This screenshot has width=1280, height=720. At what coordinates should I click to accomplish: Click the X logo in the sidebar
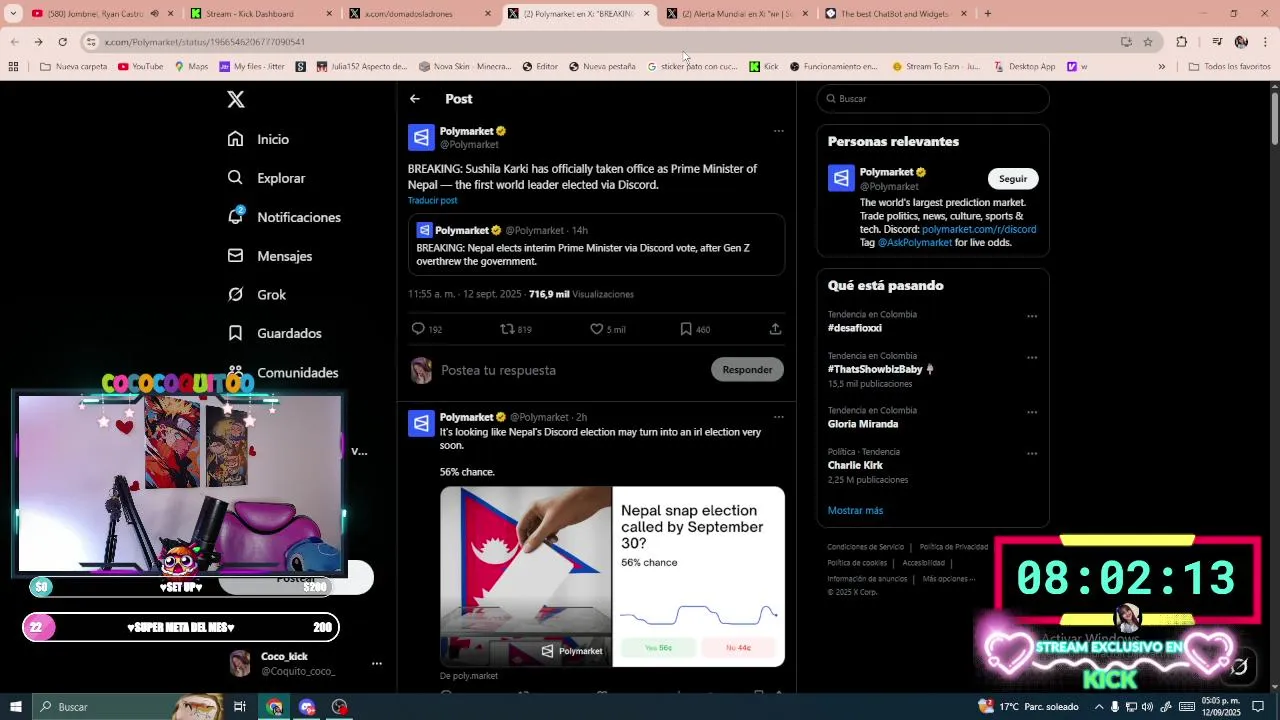tap(236, 99)
